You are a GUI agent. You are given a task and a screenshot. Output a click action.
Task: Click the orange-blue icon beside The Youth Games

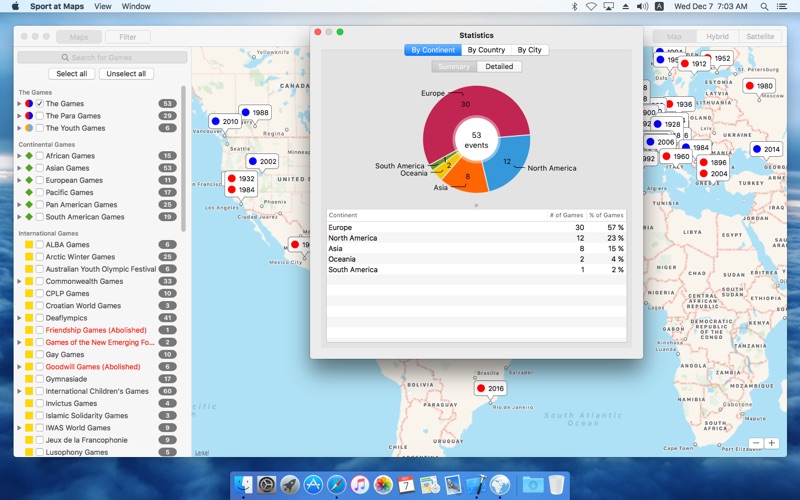click(x=29, y=128)
